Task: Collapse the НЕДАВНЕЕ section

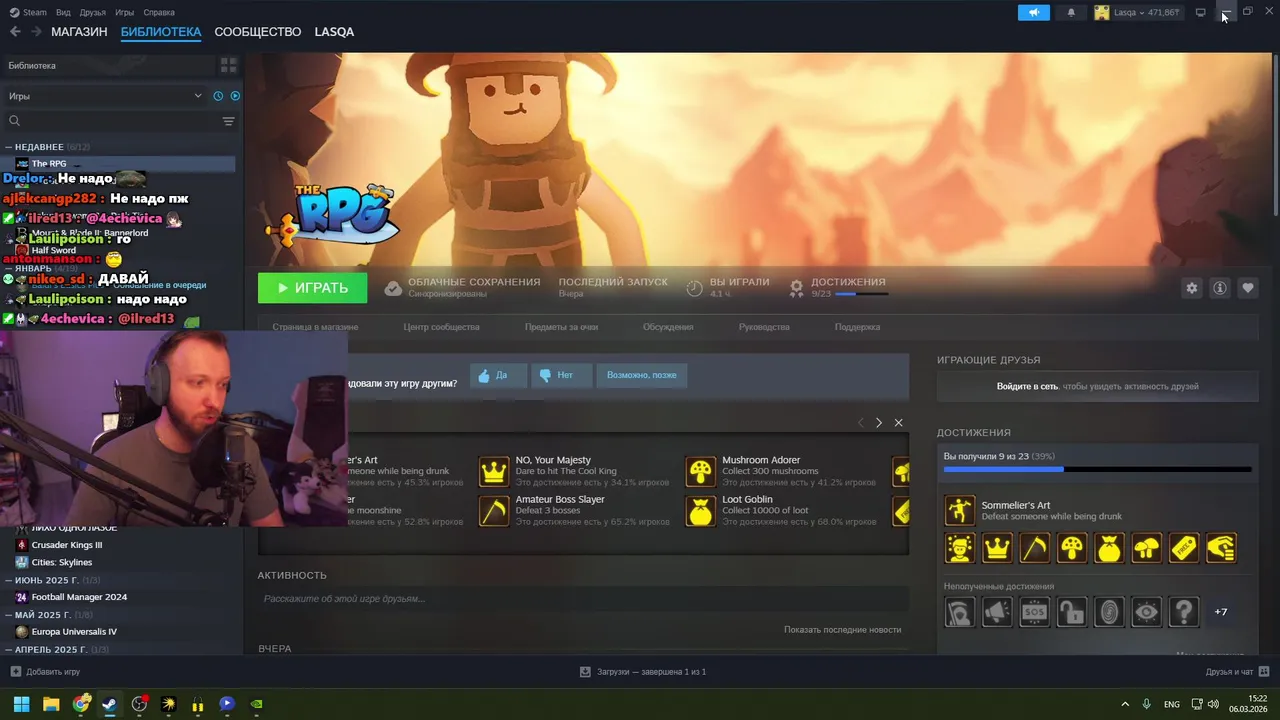Action: tap(9, 147)
